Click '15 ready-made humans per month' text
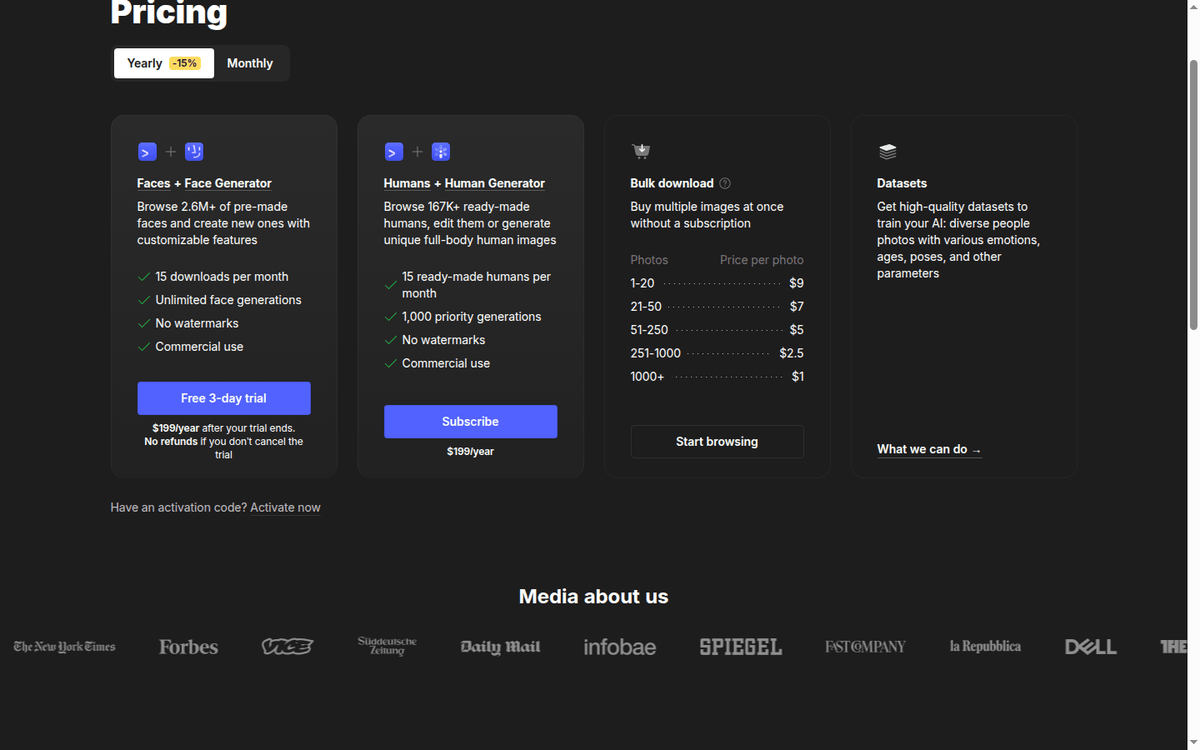This screenshot has width=1200, height=750. point(476,285)
